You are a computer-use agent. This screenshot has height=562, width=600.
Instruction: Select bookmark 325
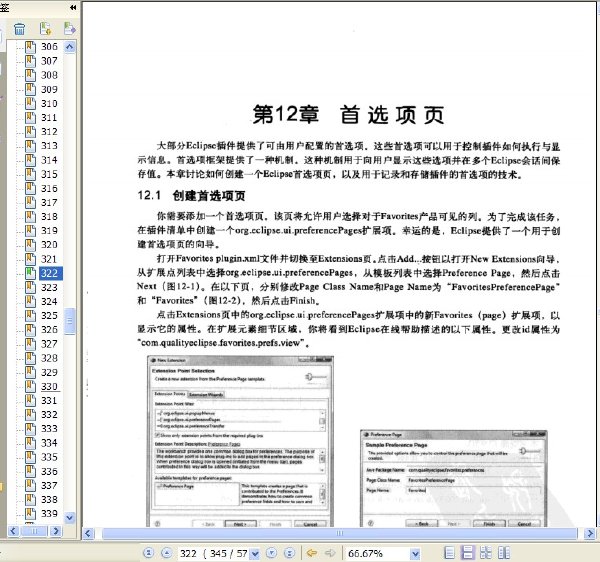point(49,316)
